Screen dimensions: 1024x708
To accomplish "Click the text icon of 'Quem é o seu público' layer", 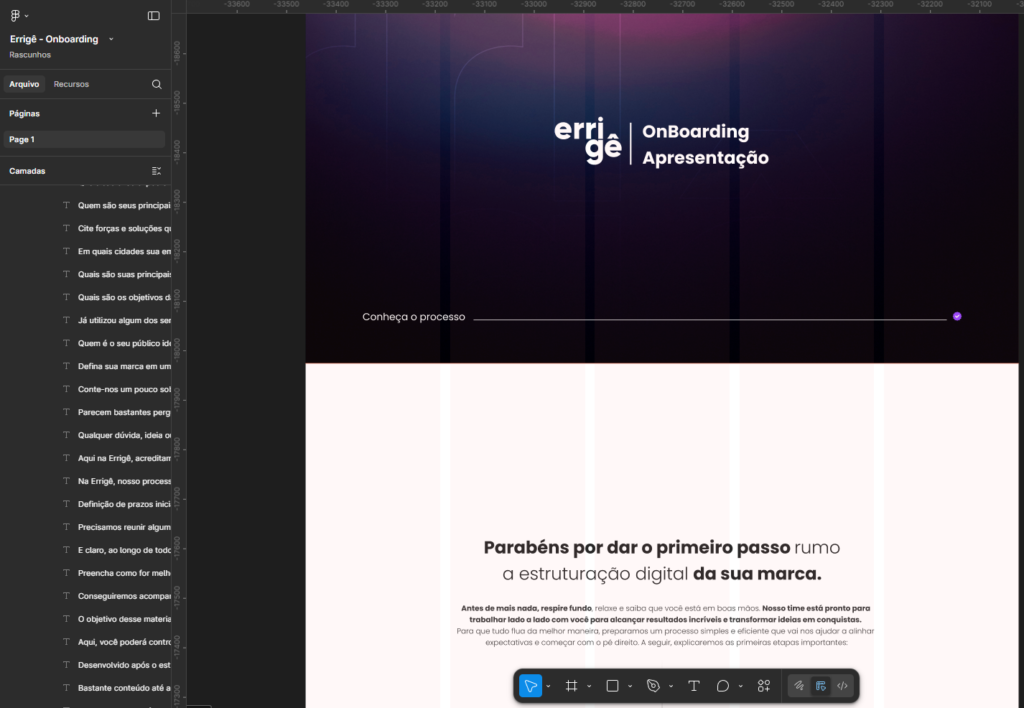I will point(66,343).
